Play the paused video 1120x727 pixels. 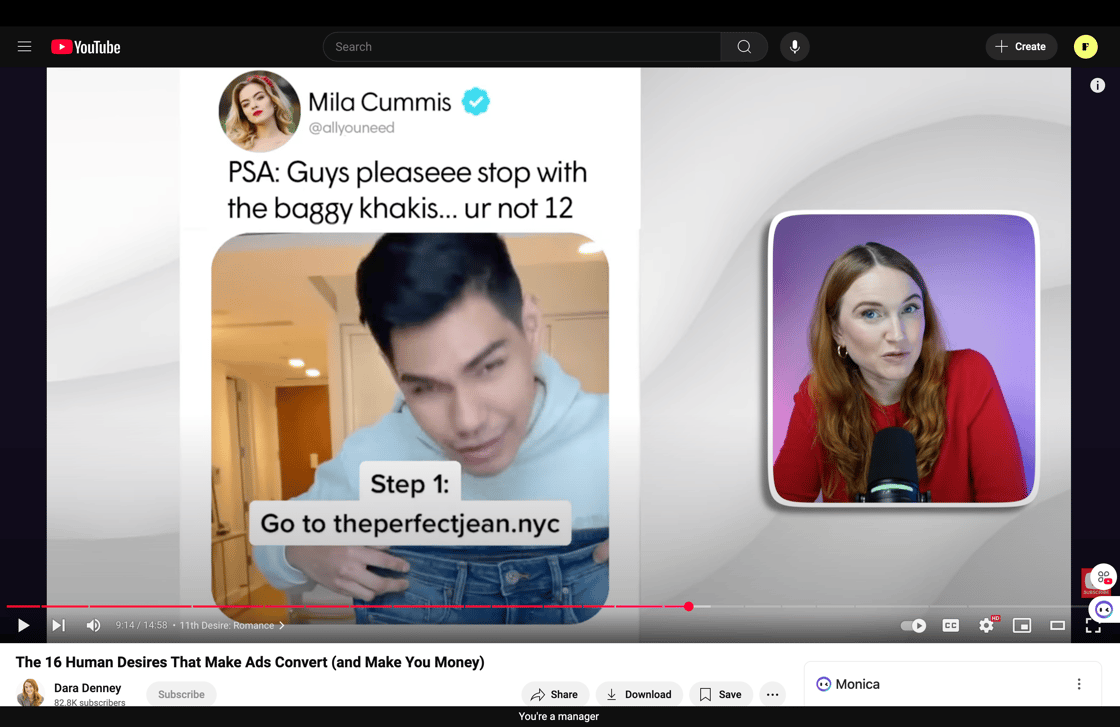[x=23, y=625]
